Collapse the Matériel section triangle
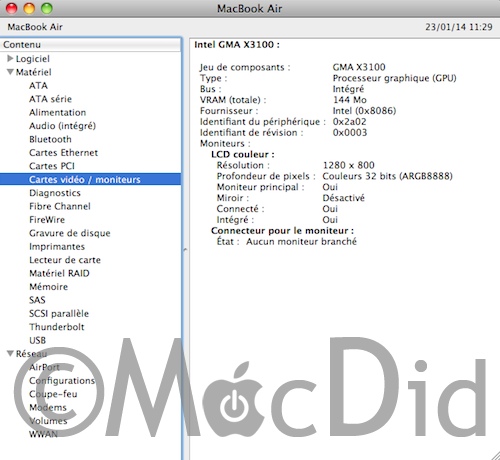This screenshot has height=460, width=500. click(x=10, y=72)
